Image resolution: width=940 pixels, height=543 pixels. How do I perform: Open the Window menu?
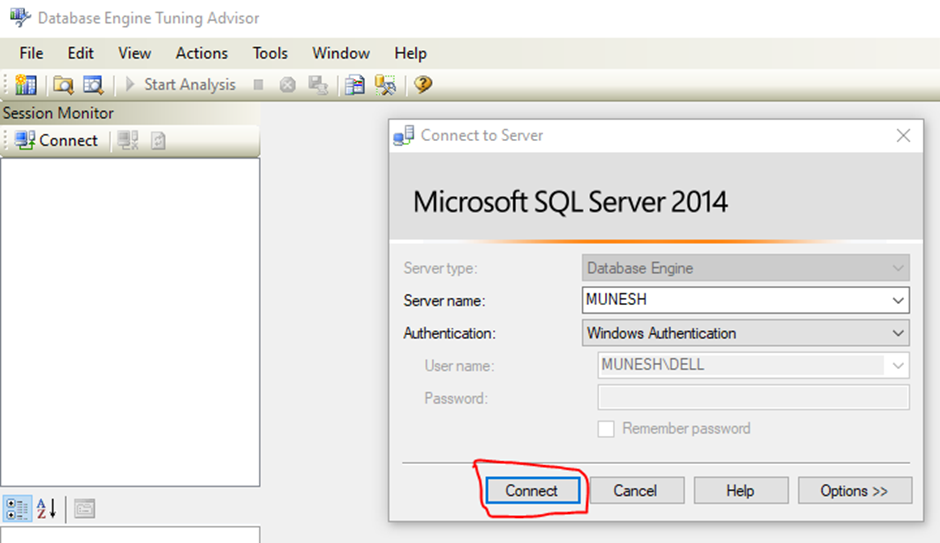[341, 53]
